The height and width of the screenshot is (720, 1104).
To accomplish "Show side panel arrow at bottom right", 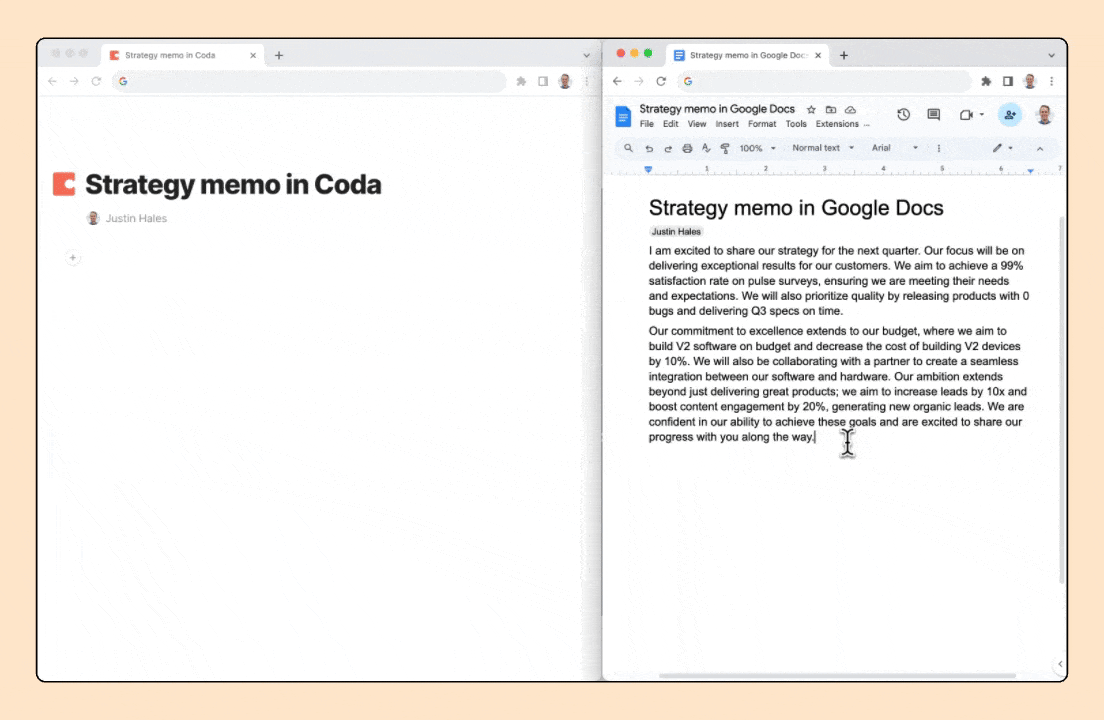I will [x=1060, y=664].
